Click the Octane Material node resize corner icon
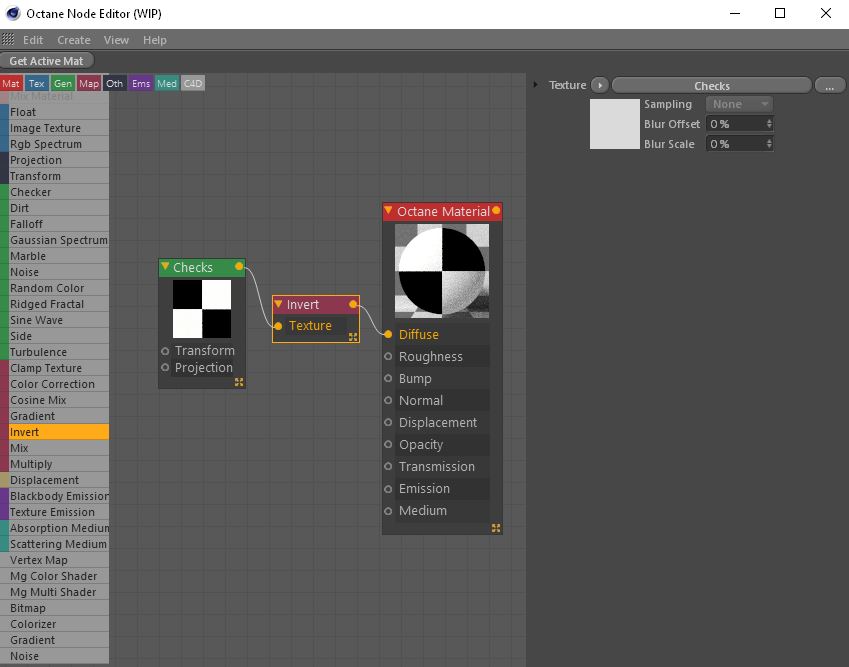The height and width of the screenshot is (667, 849). (496, 528)
